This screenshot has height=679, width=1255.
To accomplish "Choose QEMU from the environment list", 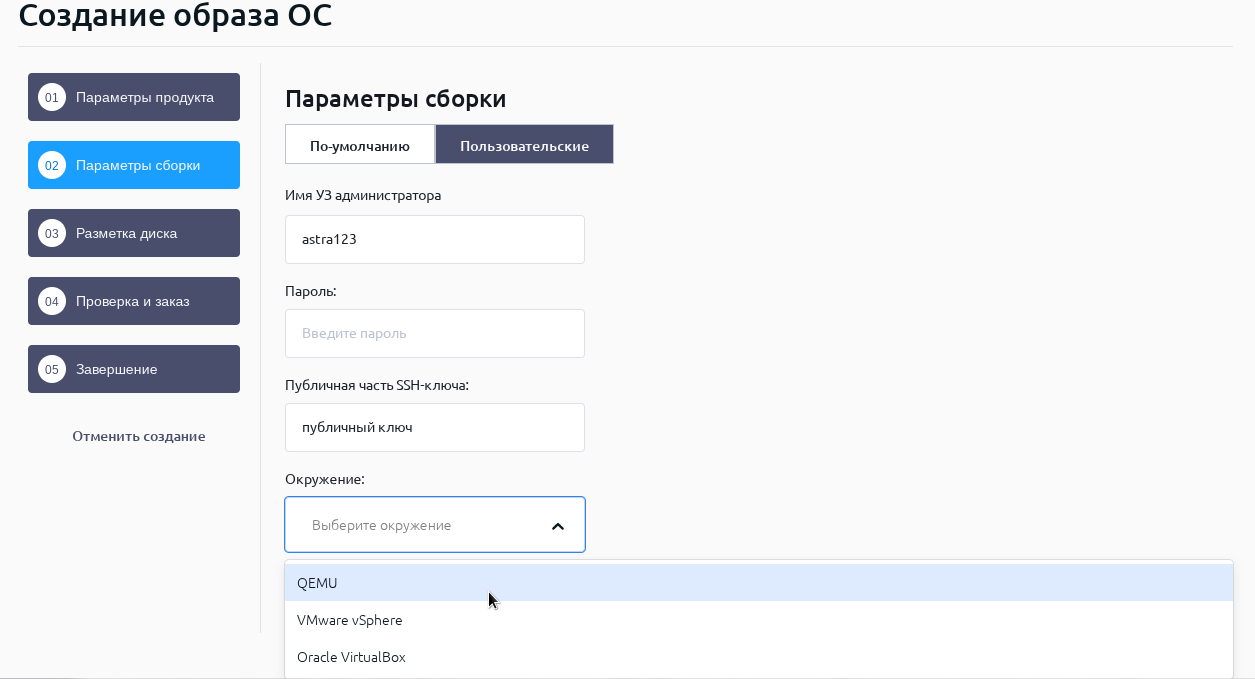I will pyautogui.click(x=317, y=583).
